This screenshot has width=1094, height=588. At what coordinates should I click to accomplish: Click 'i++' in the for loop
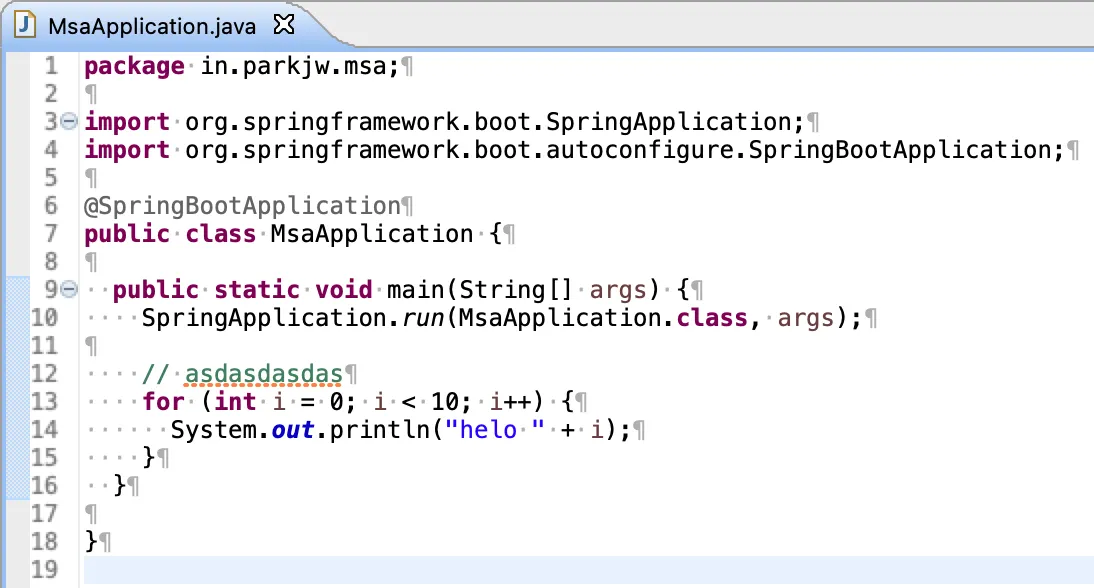click(x=509, y=402)
